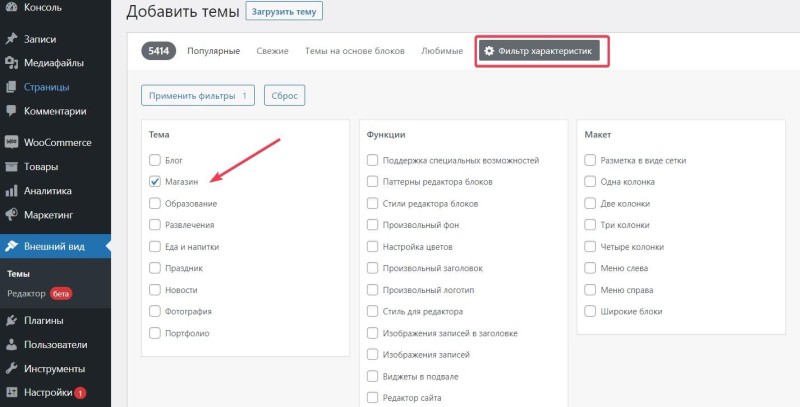Open the Плагины plug icon
Image resolution: width=800 pixels, height=407 pixels.
[x=11, y=321]
